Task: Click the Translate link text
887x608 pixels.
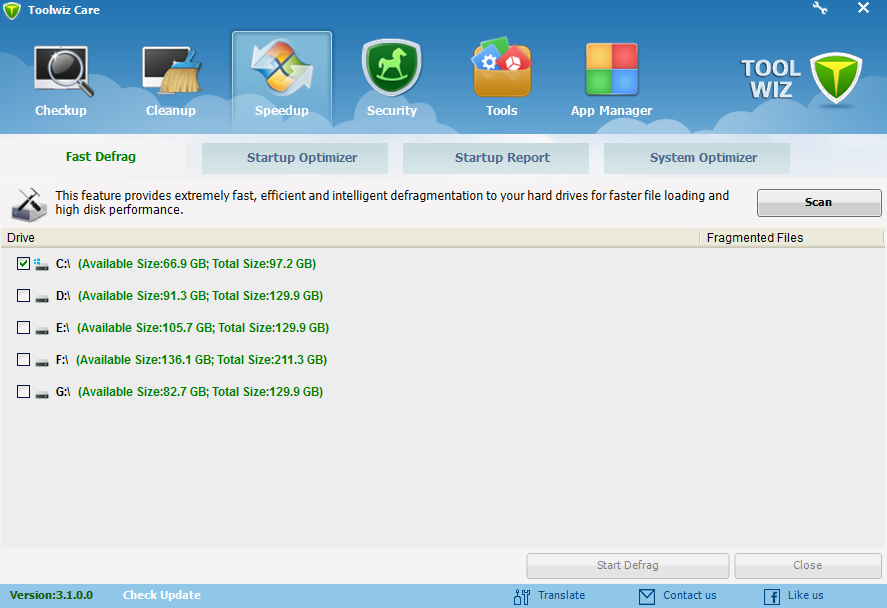Action: tap(561, 595)
